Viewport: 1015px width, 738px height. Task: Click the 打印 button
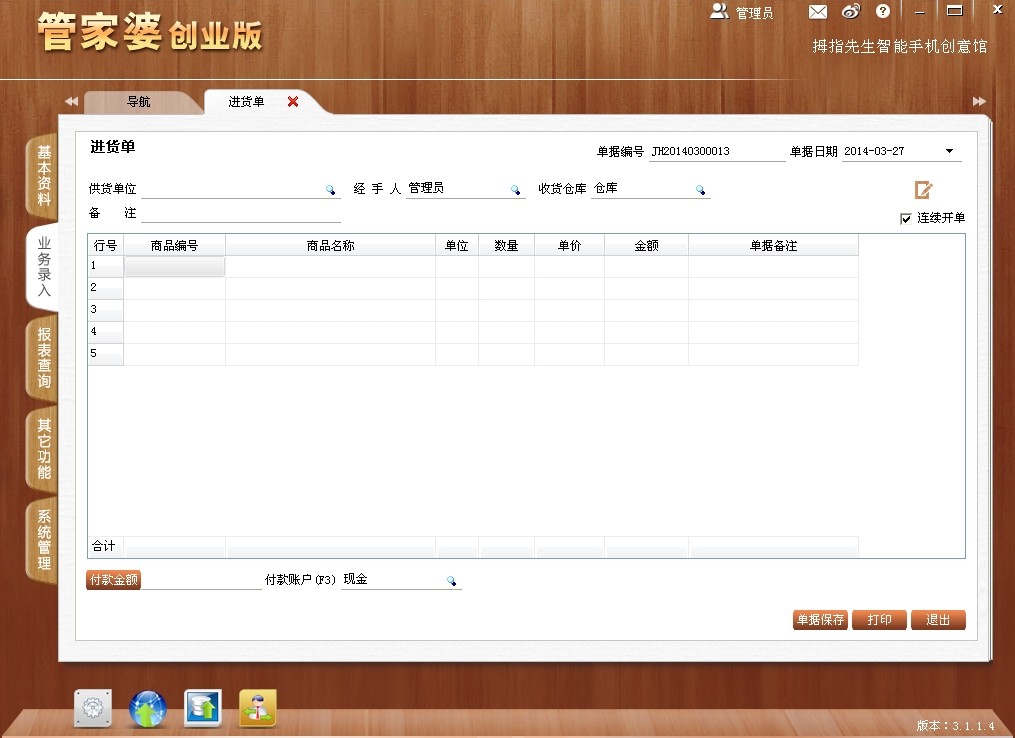[879, 619]
